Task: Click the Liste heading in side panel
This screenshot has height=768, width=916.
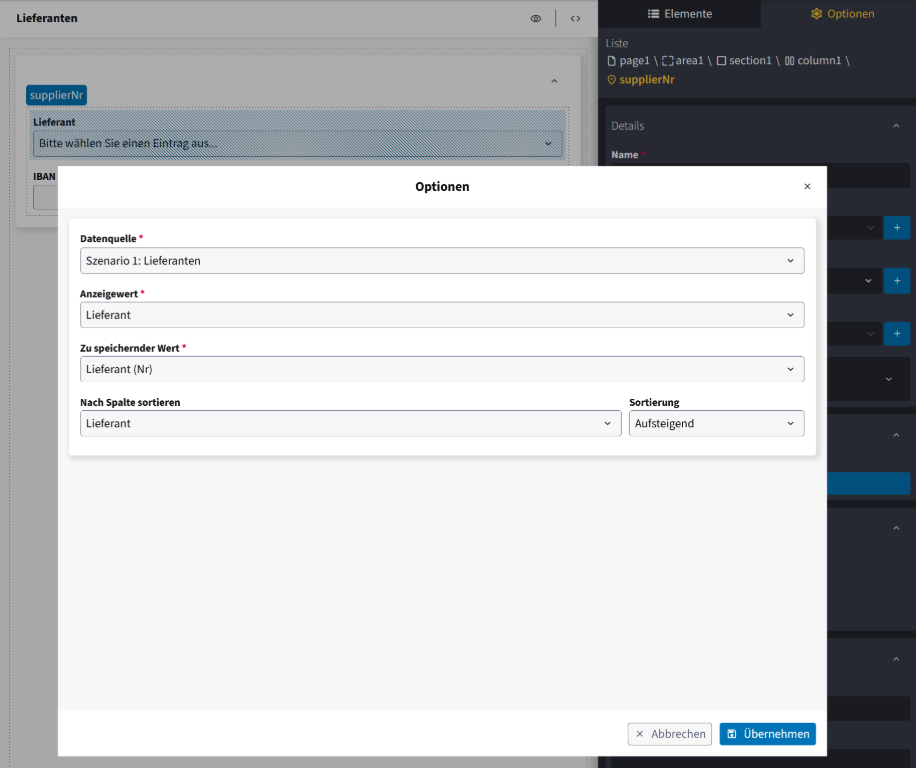Action: tap(617, 43)
